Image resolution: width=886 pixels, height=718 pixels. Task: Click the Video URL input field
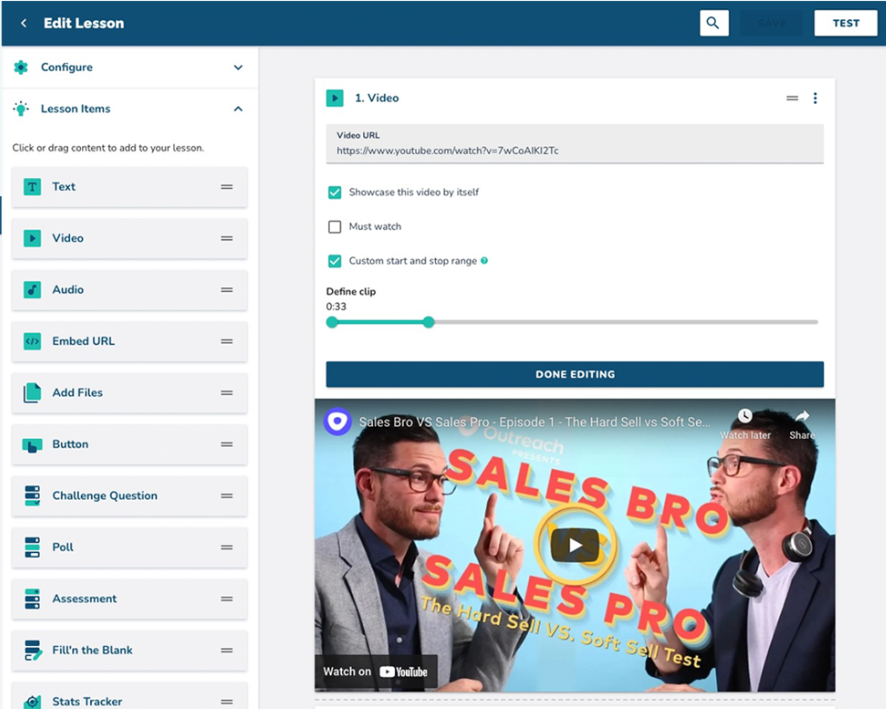click(575, 144)
